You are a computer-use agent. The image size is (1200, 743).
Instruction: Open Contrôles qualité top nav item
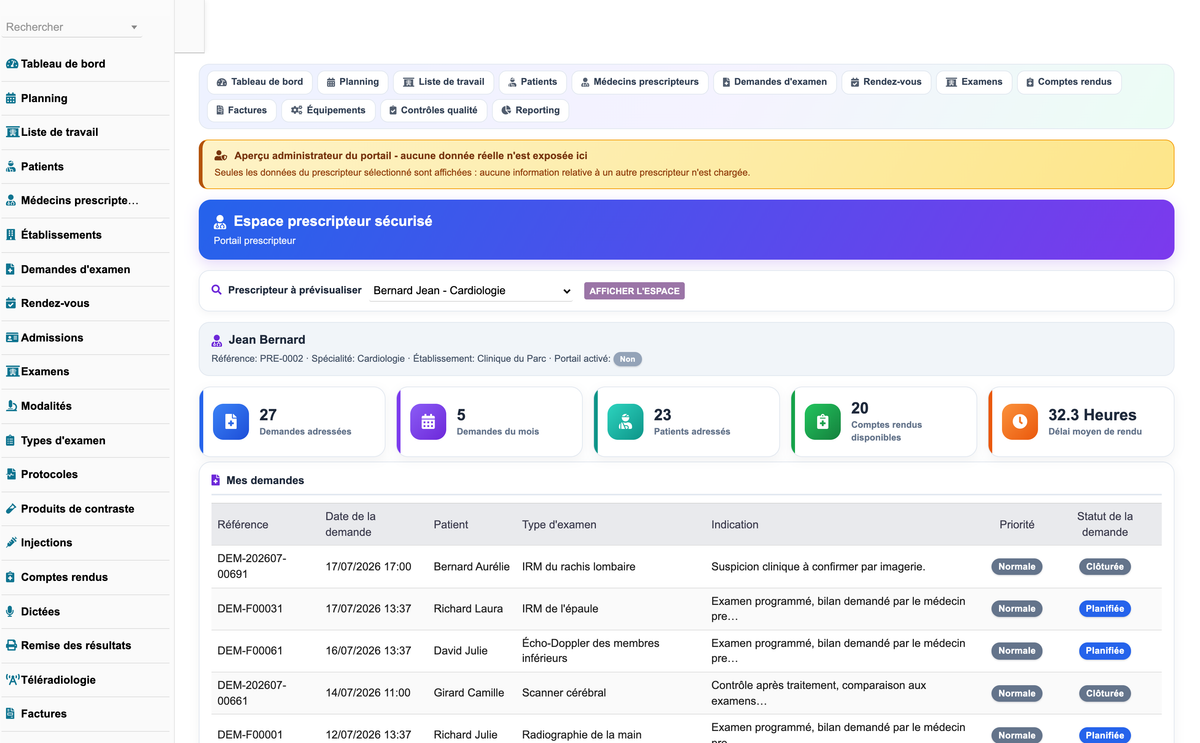coord(433,110)
